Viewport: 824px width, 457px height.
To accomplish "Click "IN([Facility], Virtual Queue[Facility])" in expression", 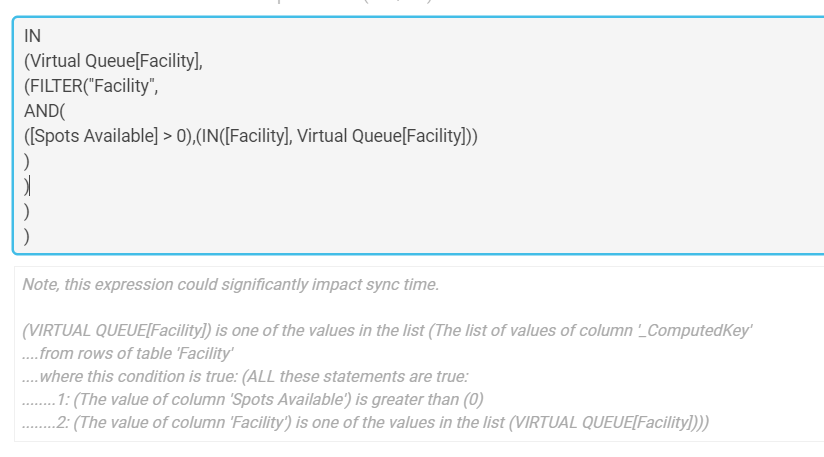I will (x=336, y=136).
